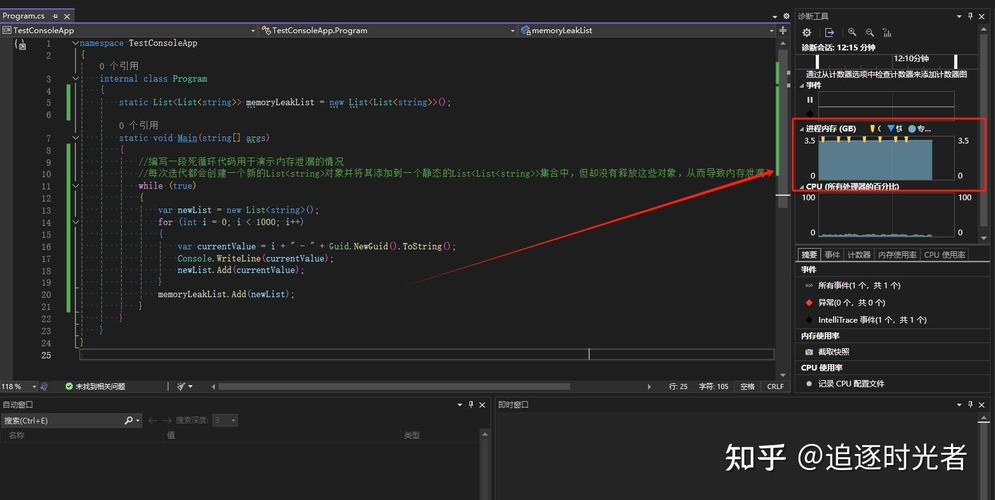The width and height of the screenshot is (995, 500).
Task: Switch to the 计数器 counters tab
Action: pos(859,254)
